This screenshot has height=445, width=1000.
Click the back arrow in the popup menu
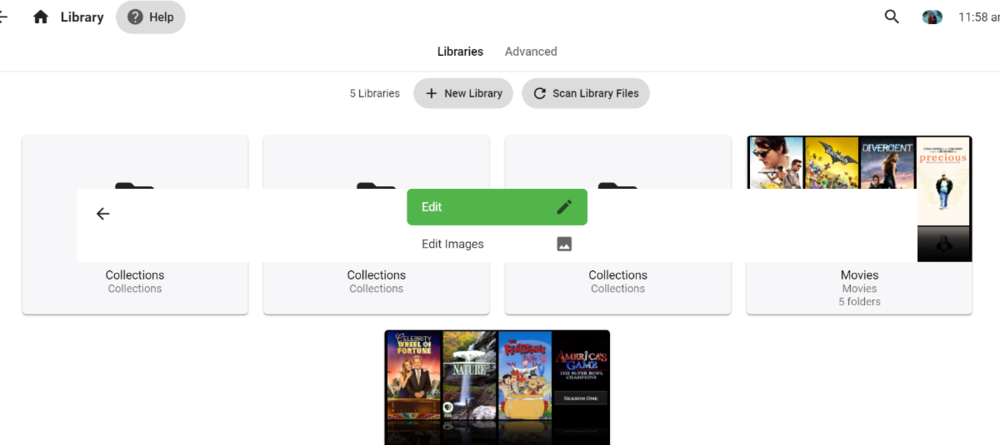click(103, 214)
